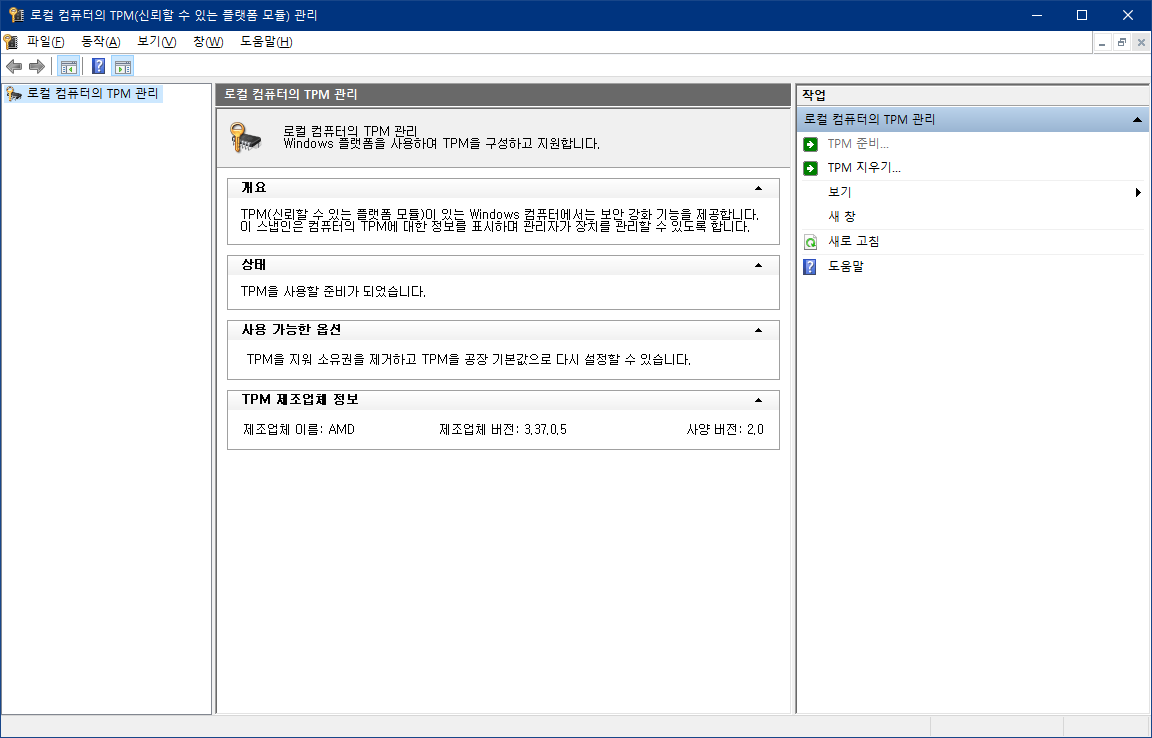Click the Forward arrow toolbar icon
The image size is (1152, 738).
(x=37, y=67)
